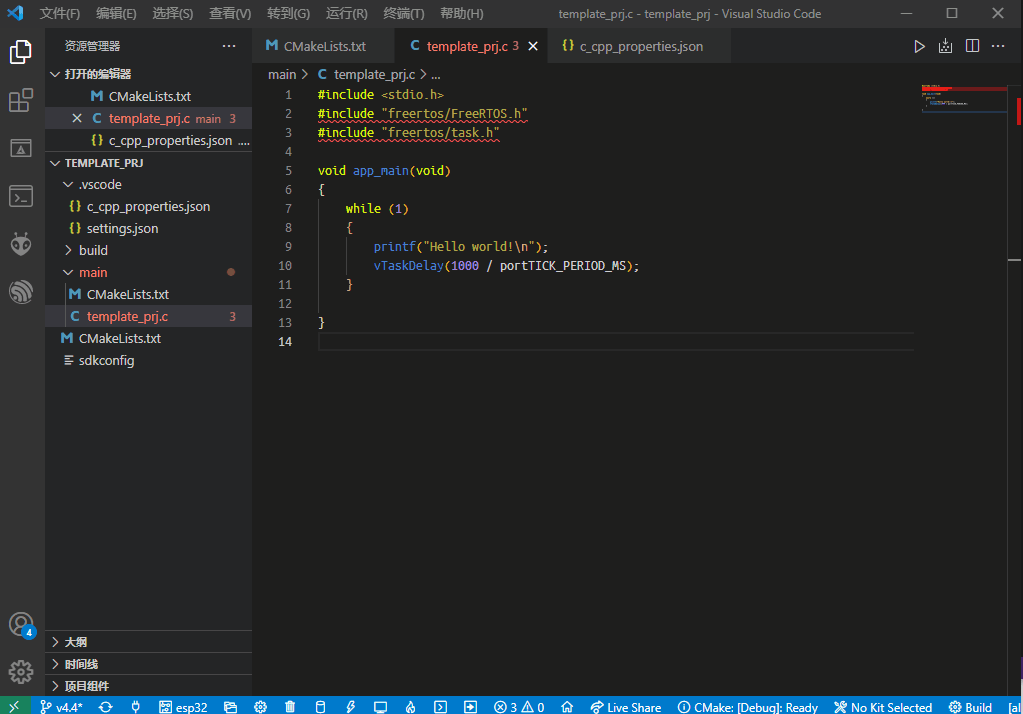Start a Live Share session
This screenshot has width=1023, height=714.
coord(626,707)
